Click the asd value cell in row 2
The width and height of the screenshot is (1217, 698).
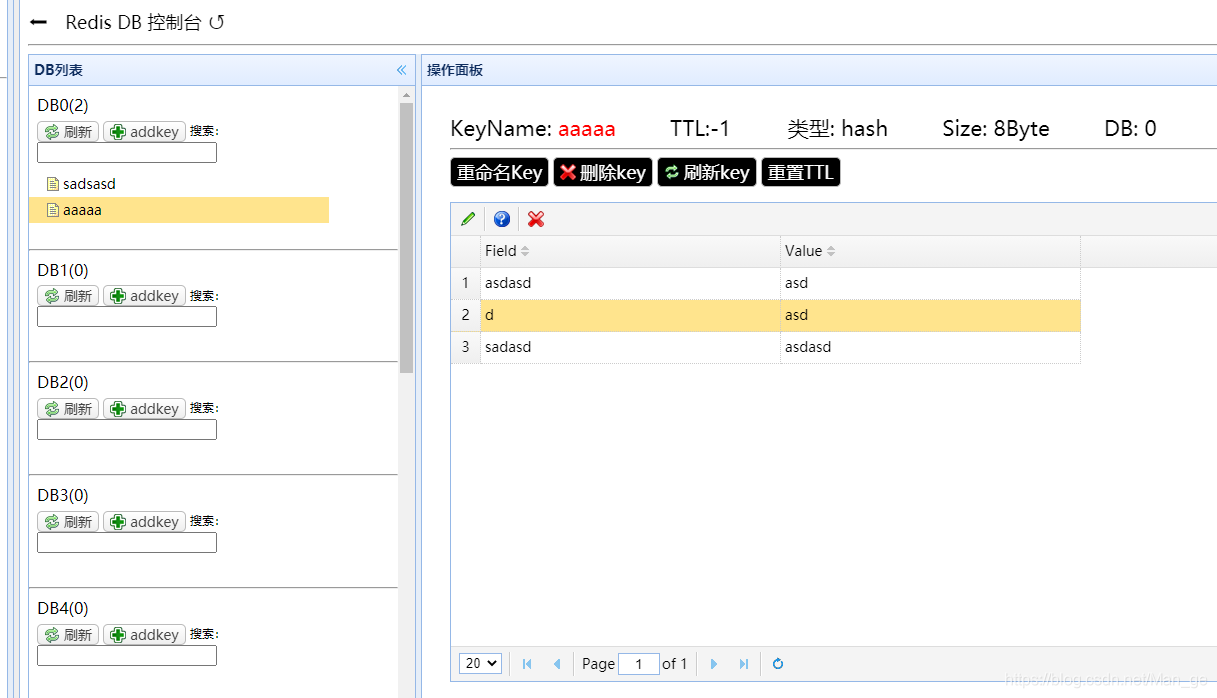930,315
